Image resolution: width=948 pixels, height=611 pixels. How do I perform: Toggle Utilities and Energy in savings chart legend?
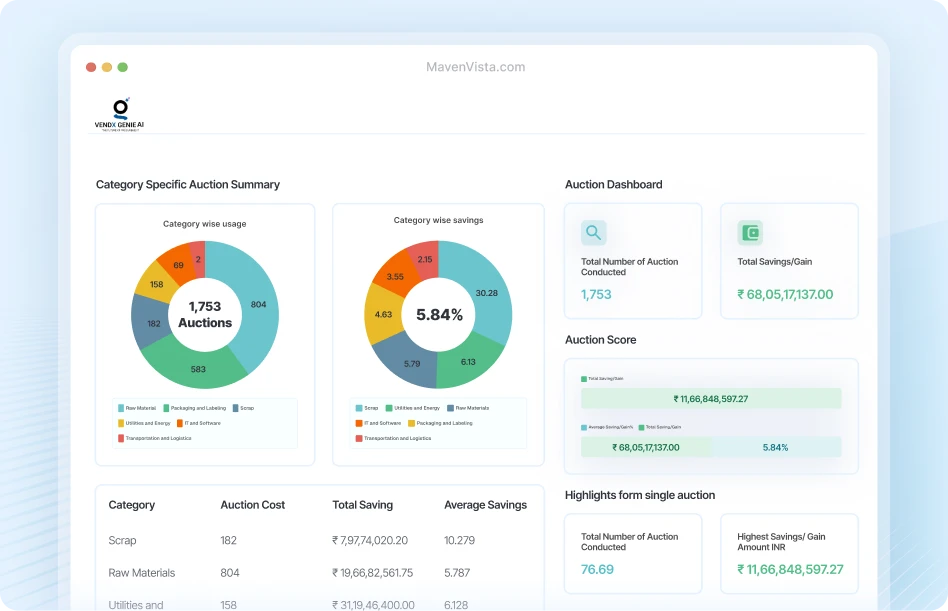tap(413, 408)
